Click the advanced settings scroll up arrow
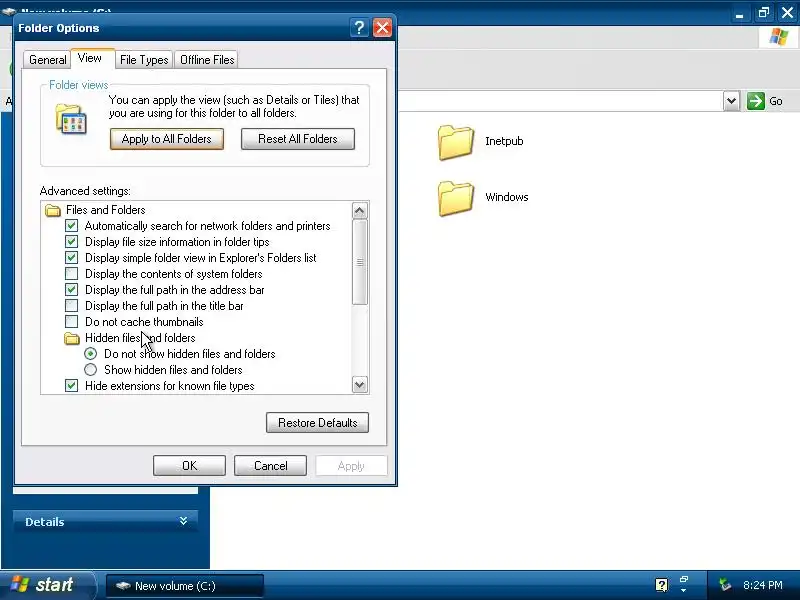Screen dimensions: 800x600 tap(360, 210)
